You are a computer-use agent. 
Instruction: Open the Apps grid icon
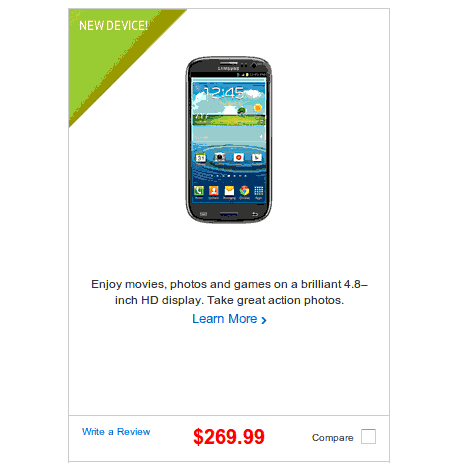[x=259, y=191]
